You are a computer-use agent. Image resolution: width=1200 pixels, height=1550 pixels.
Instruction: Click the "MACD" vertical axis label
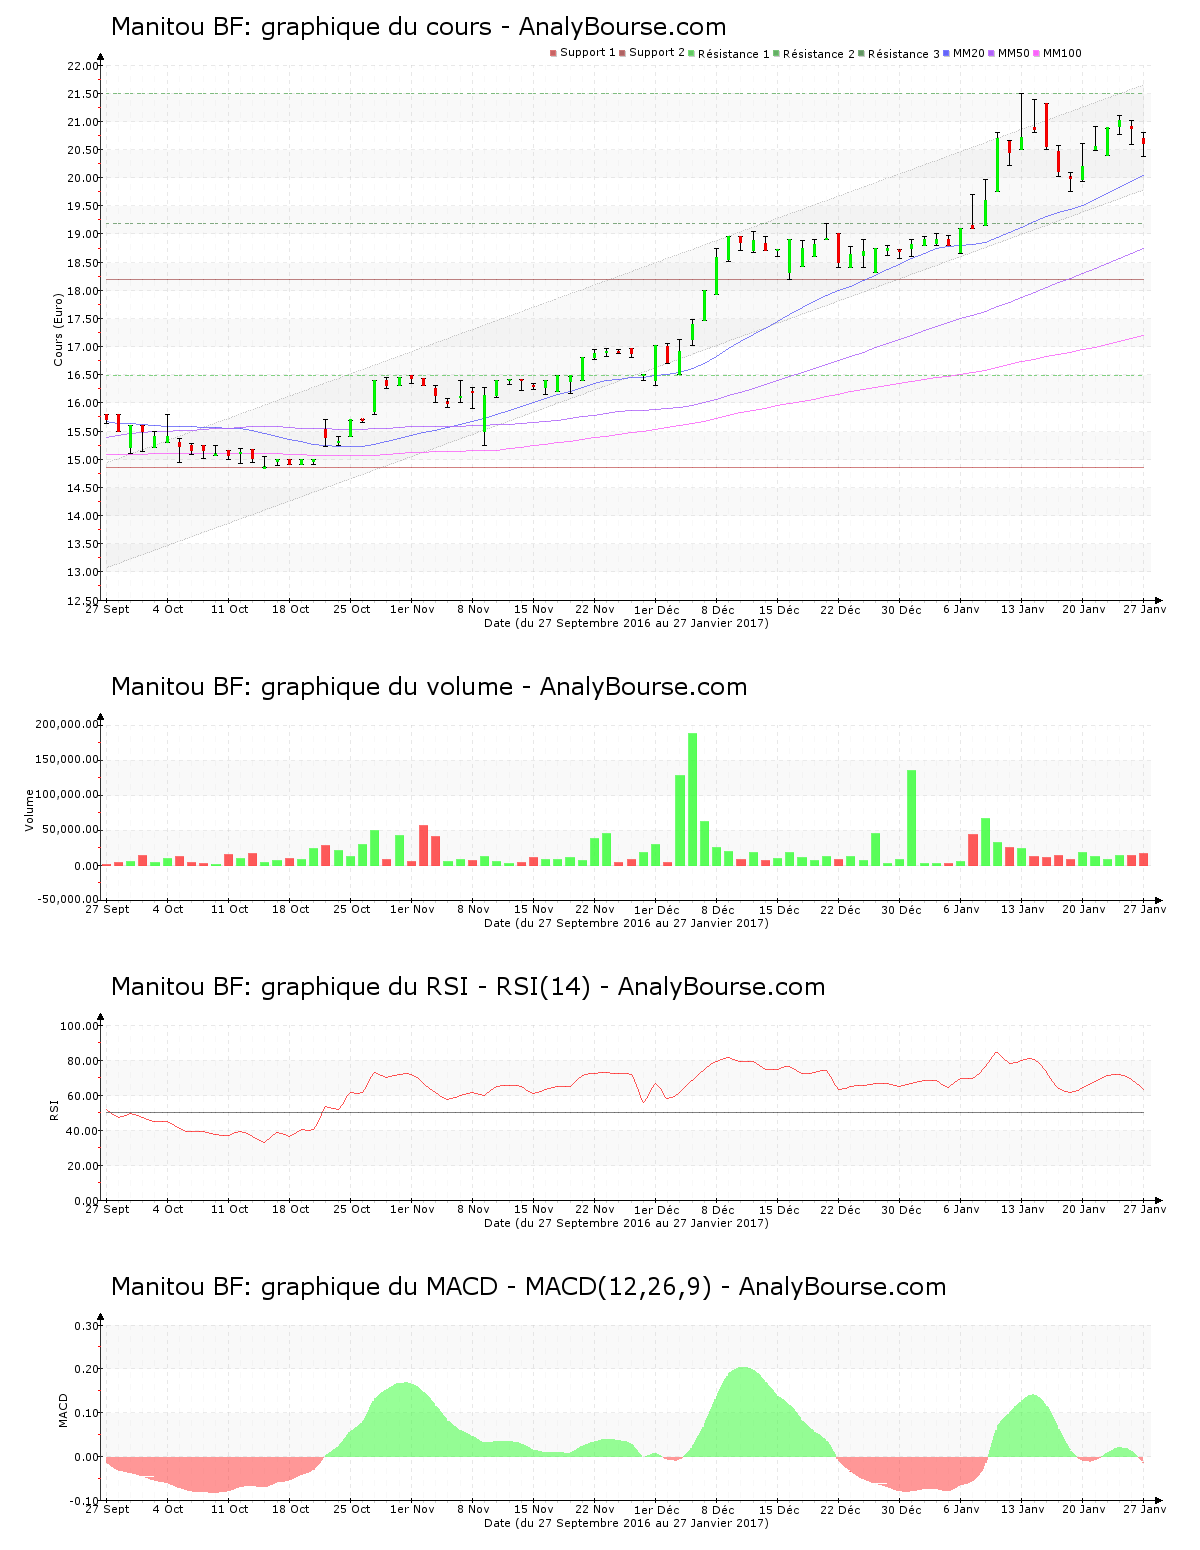click(63, 1410)
